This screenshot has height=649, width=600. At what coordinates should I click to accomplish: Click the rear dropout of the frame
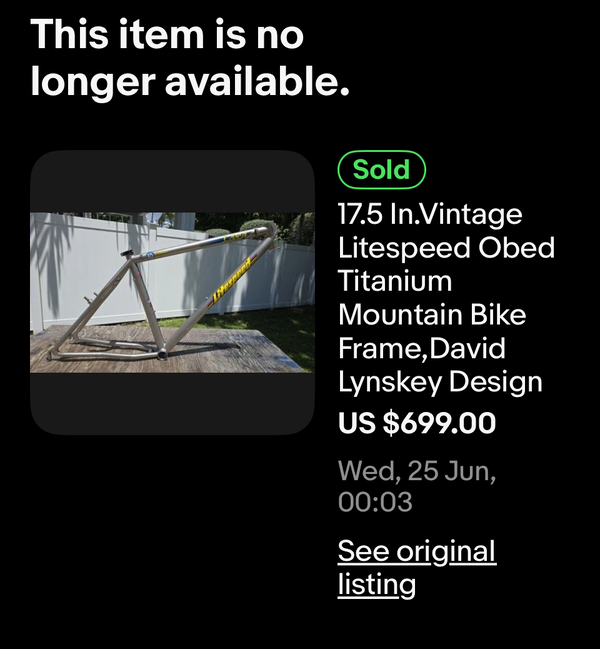coord(51,355)
